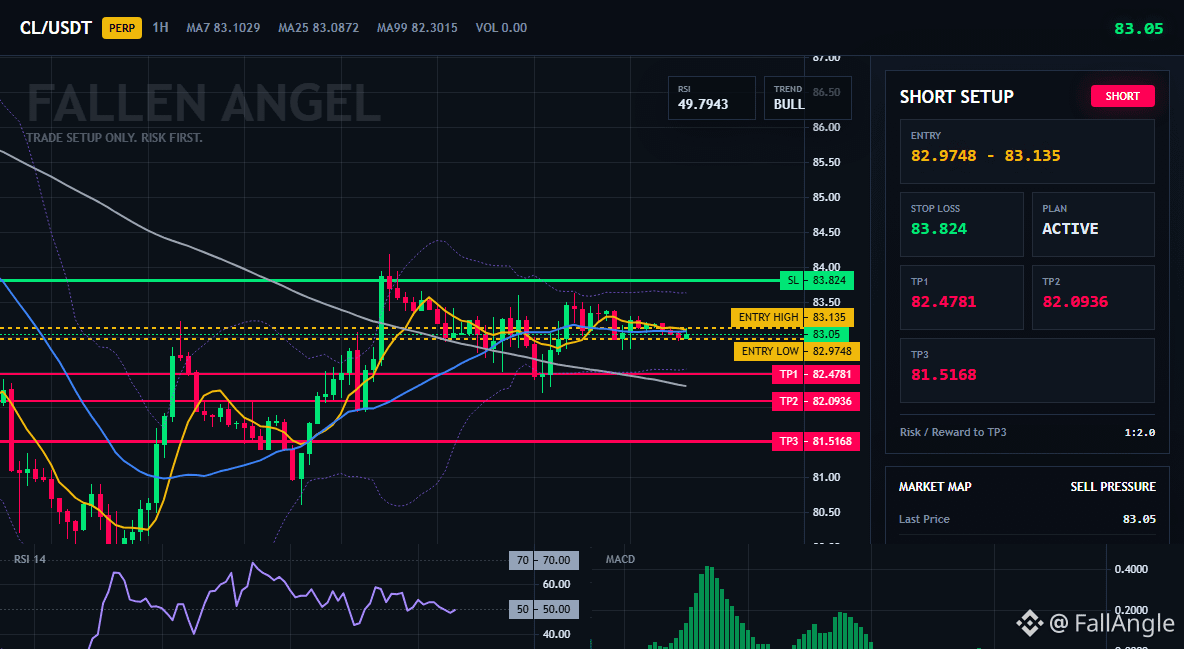Click the TP3 81.5168 card in panel

1027,370
